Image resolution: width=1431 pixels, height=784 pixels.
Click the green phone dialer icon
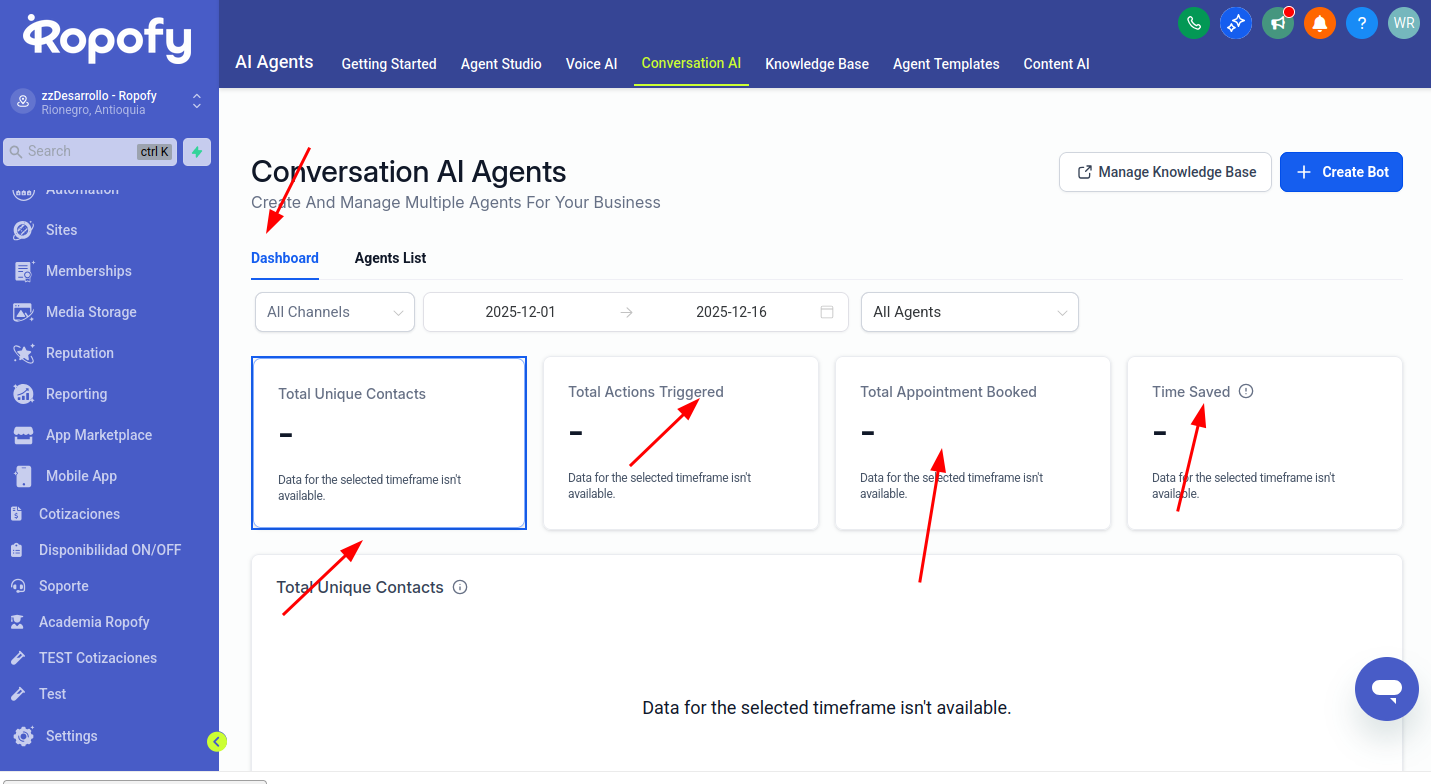(1194, 23)
